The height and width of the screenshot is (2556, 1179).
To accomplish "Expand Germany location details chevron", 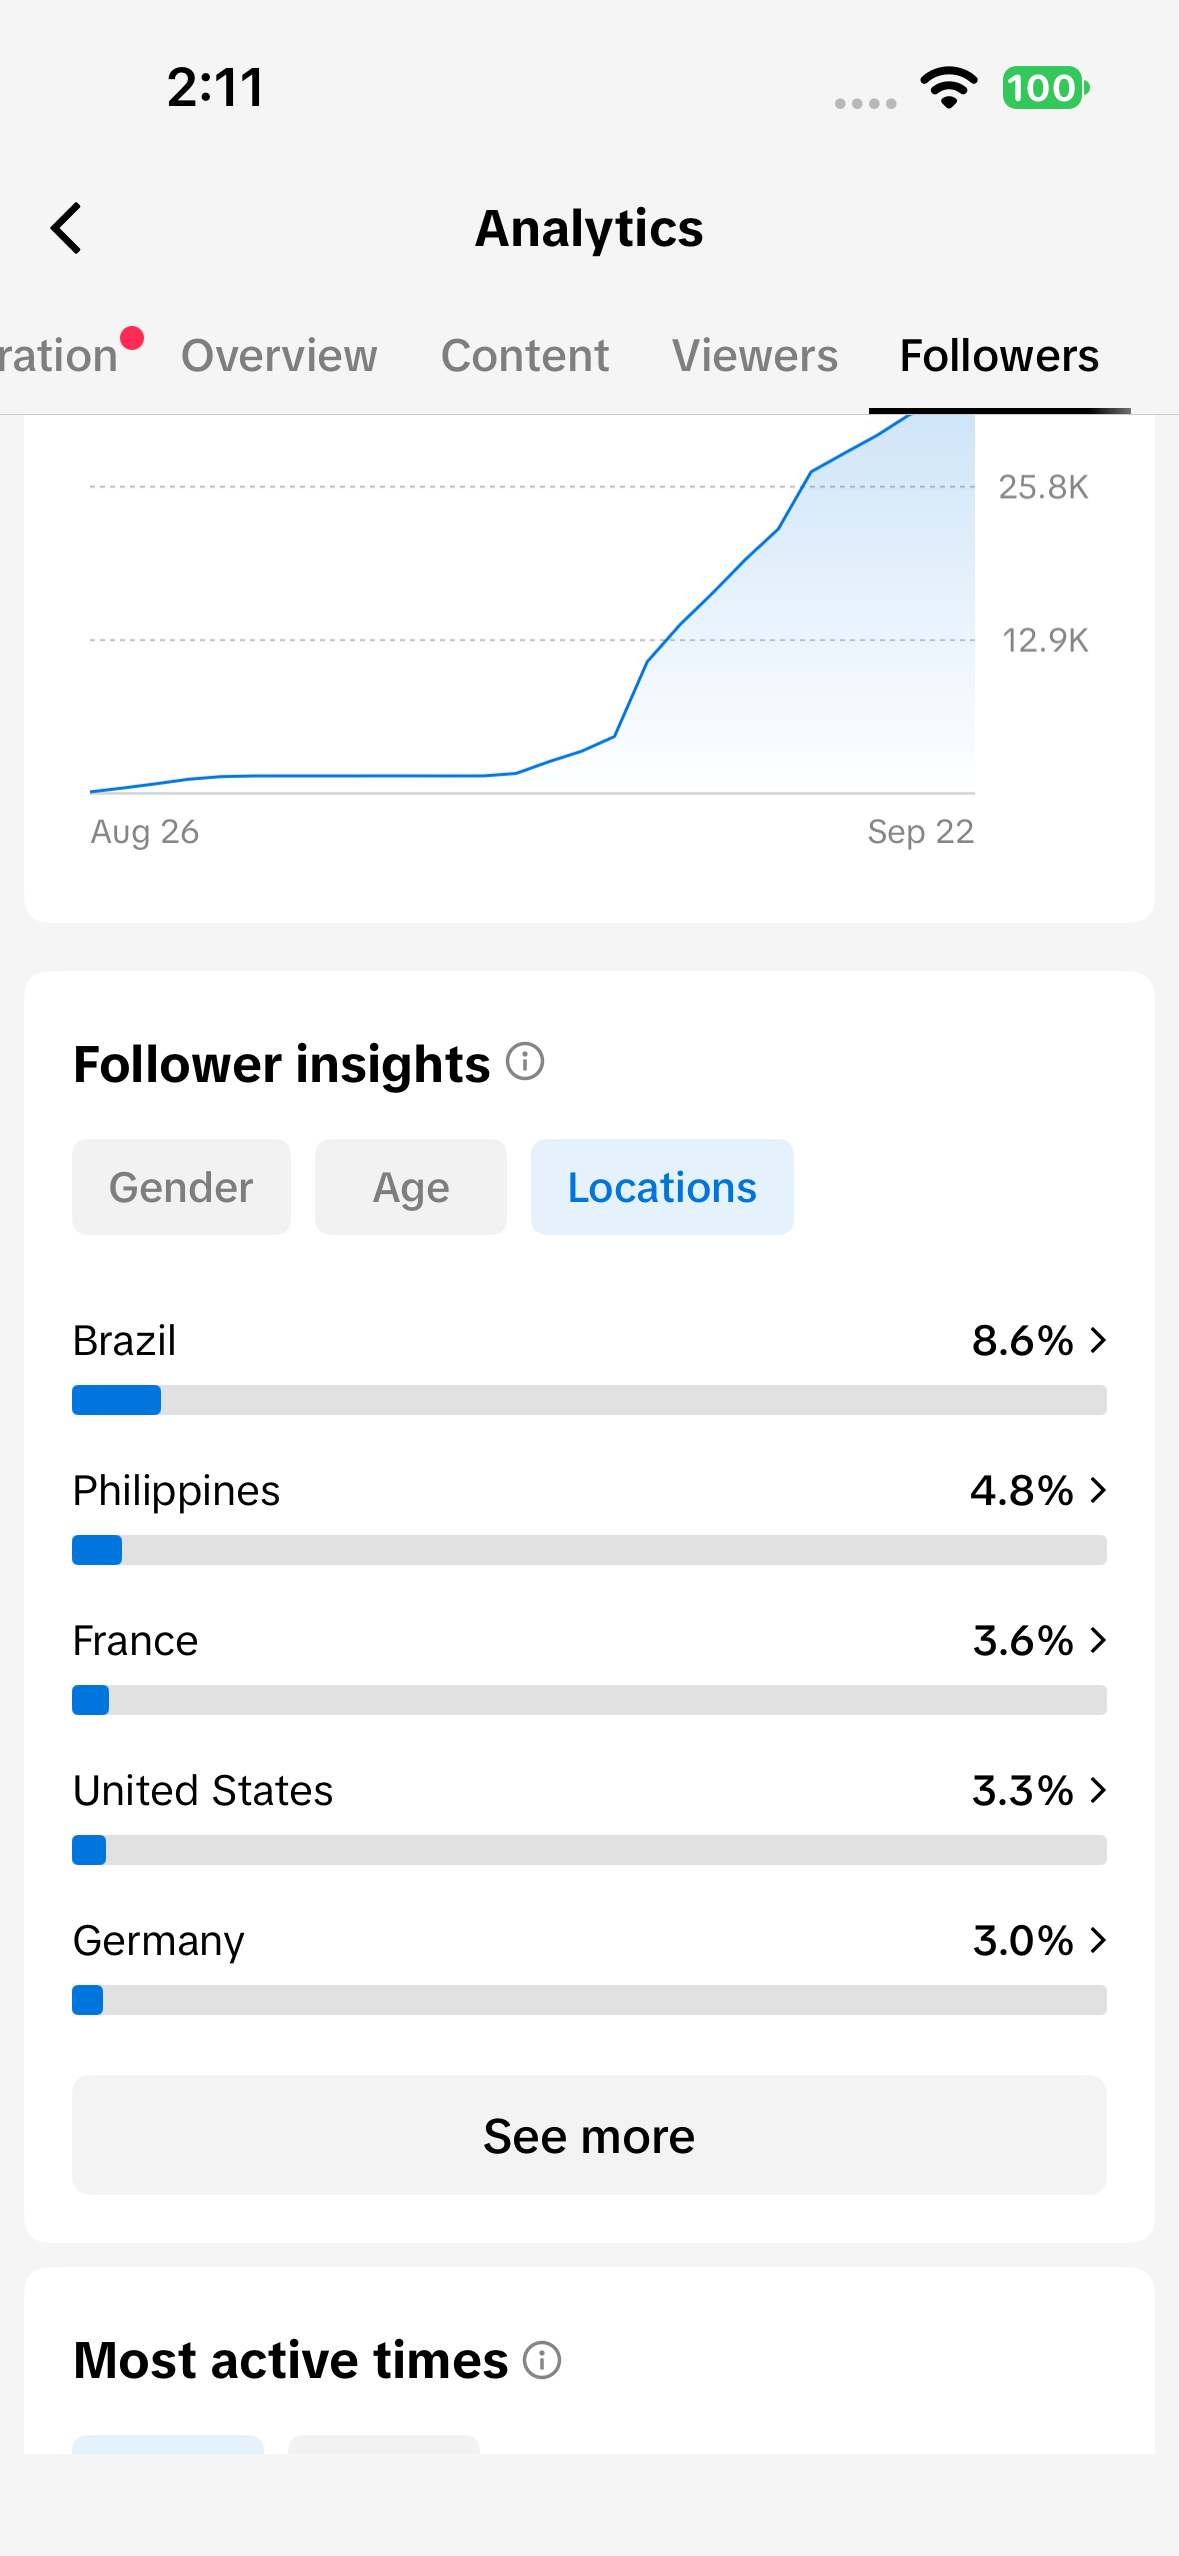I will point(1098,1940).
